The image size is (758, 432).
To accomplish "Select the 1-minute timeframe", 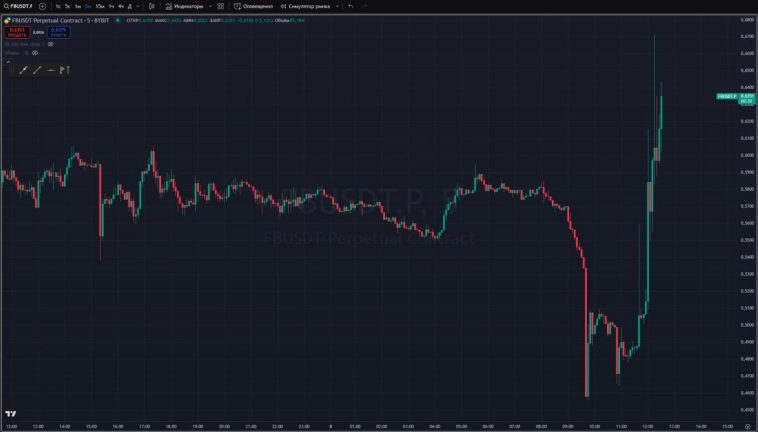I will click(78, 6).
